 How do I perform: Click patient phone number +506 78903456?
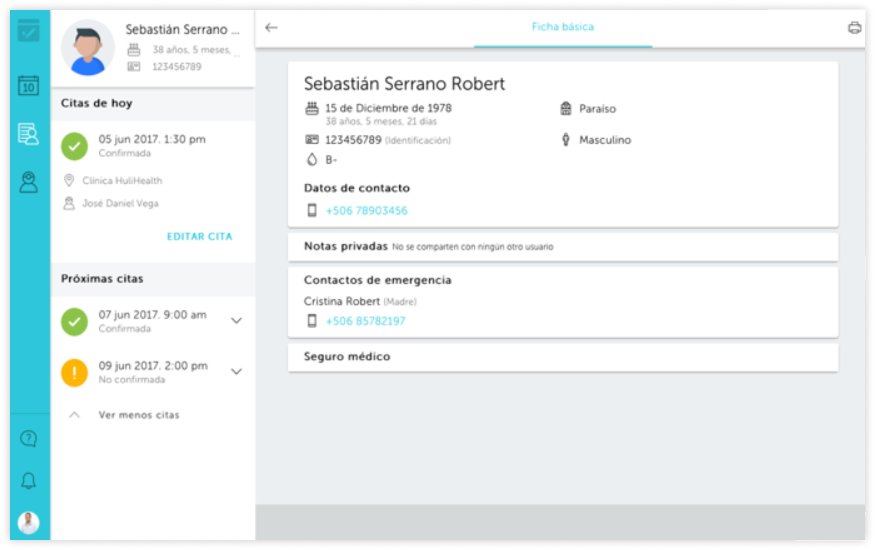click(x=366, y=211)
